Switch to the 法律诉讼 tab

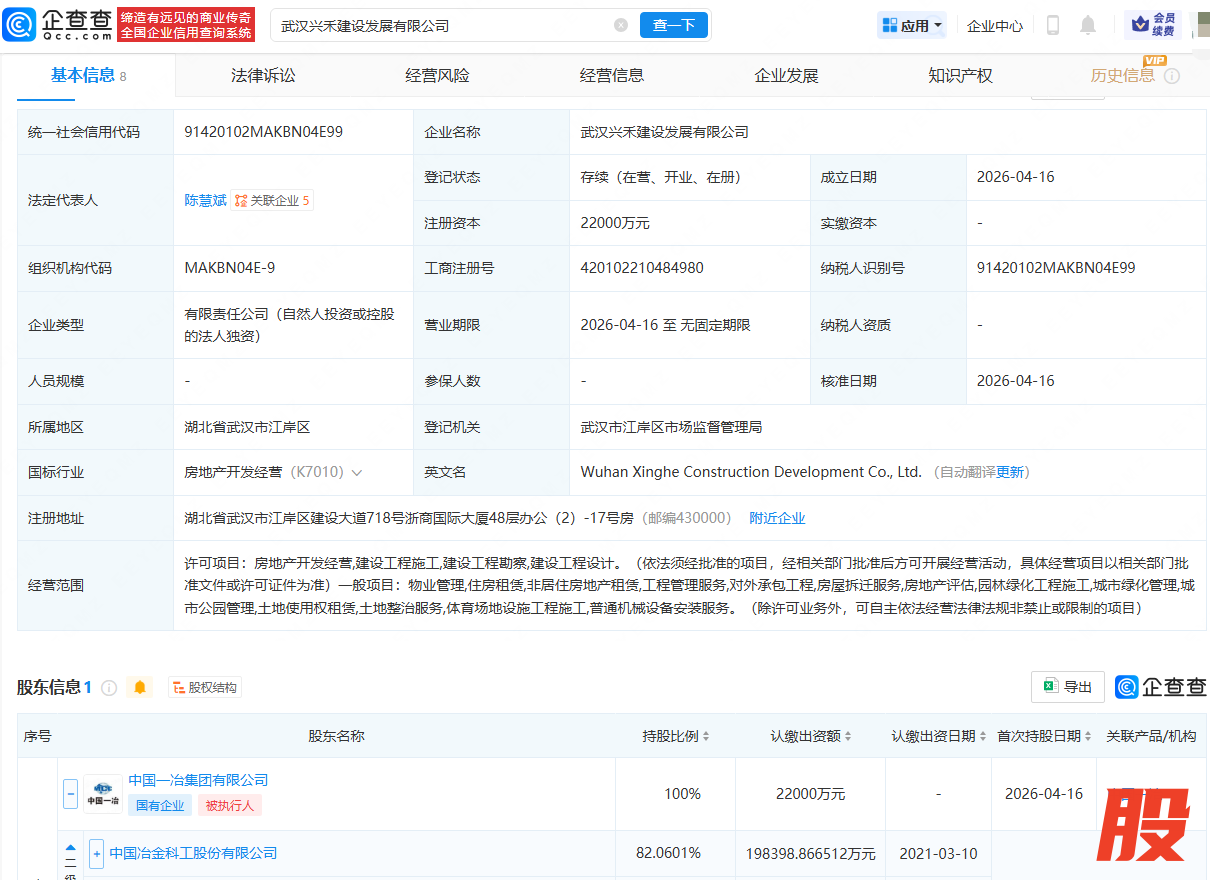coord(263,76)
